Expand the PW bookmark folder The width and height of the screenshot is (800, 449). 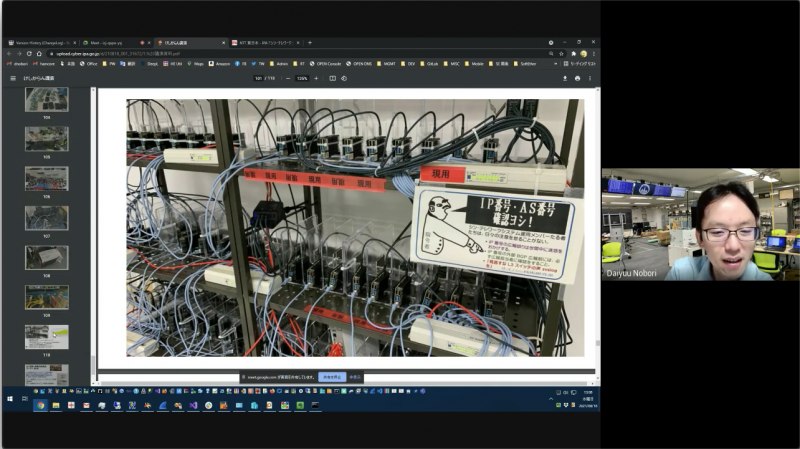point(109,64)
